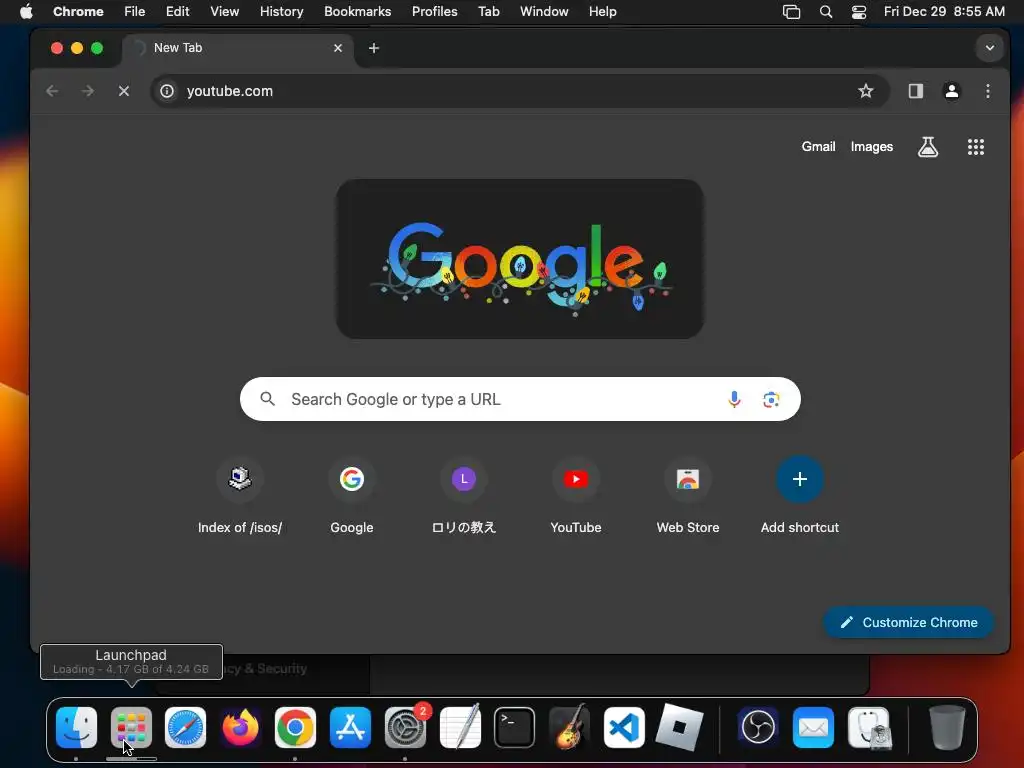Open Stage Manager menu bar icon

point(791,12)
